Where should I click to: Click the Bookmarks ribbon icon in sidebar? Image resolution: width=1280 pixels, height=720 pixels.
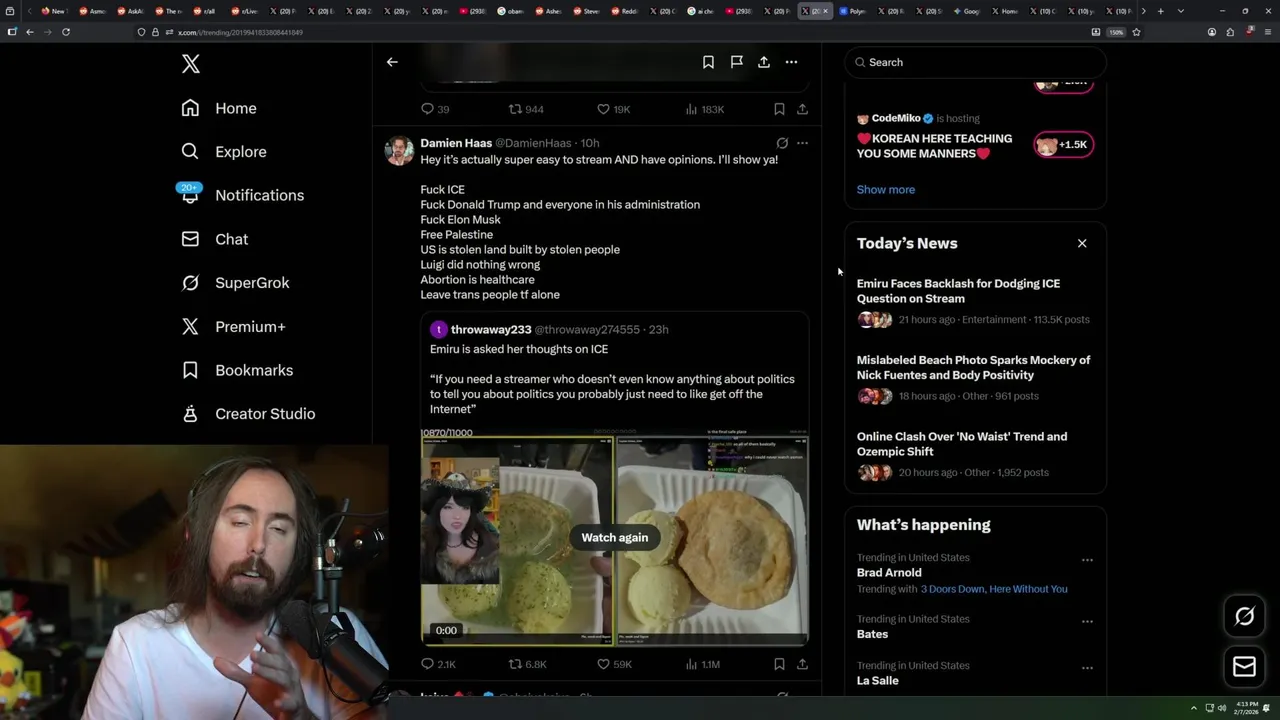pyautogui.click(x=190, y=370)
